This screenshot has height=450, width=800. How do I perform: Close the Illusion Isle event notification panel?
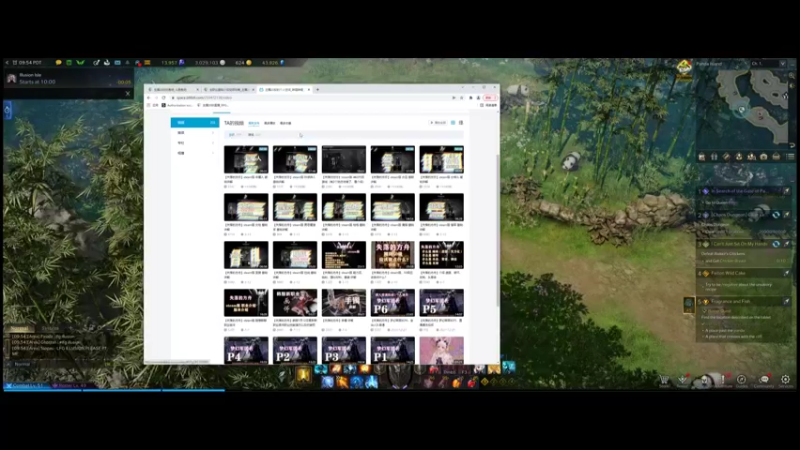[128, 93]
